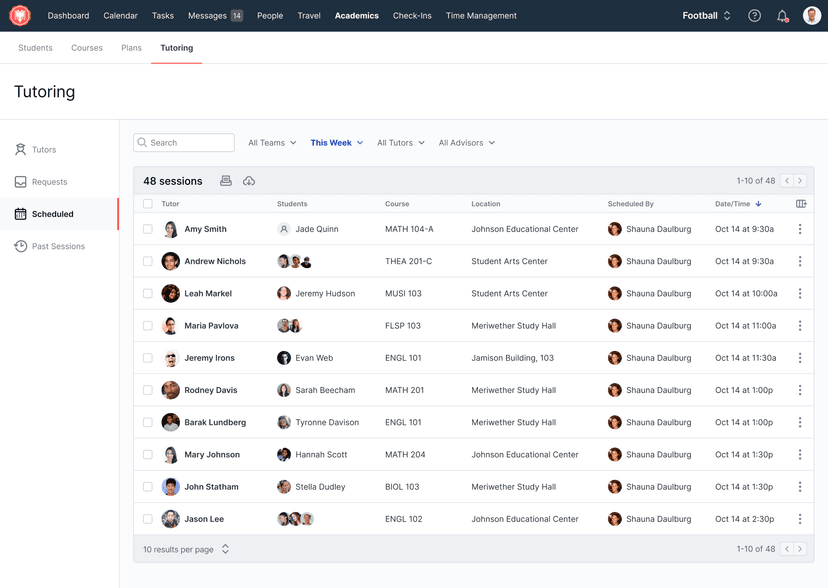This screenshot has height=588, width=828.
Task: Check the box for Leah Markel's session
Action: coord(148,294)
